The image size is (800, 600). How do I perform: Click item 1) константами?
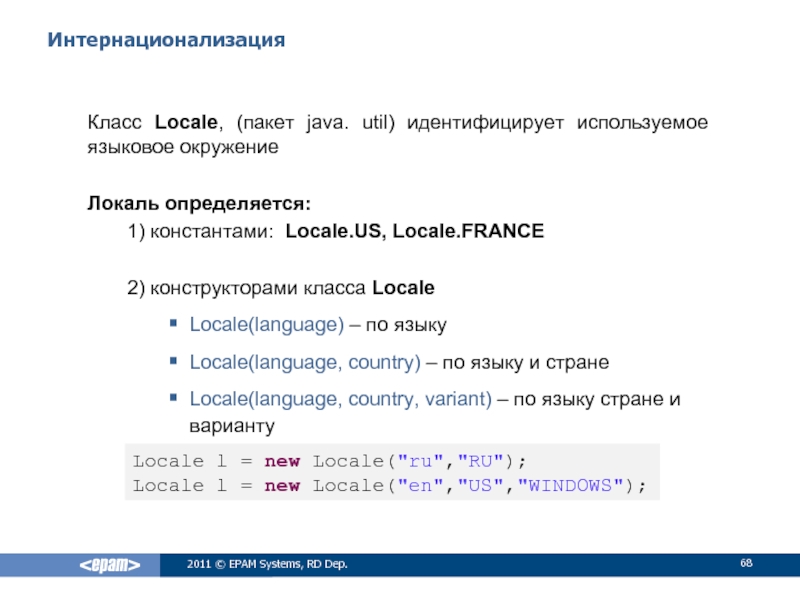pyautogui.click(x=200, y=231)
